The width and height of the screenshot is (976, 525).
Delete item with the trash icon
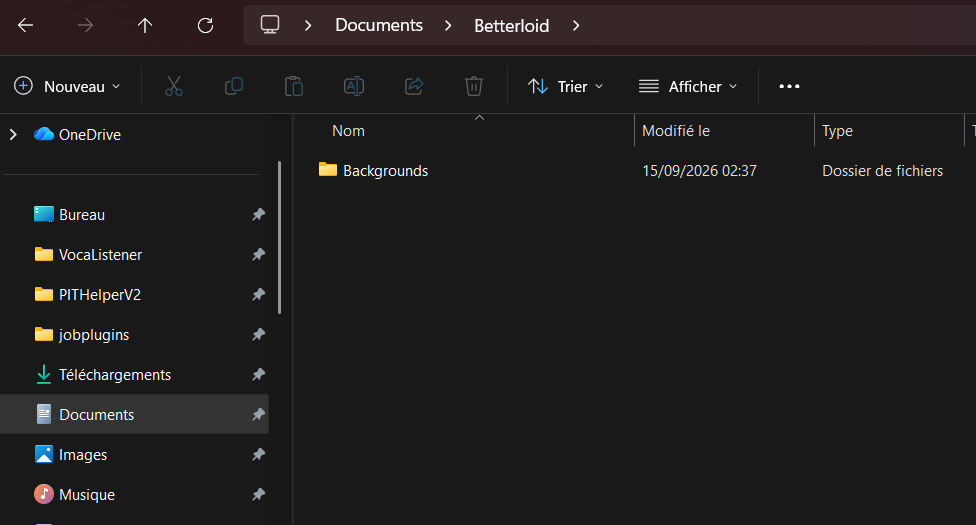(474, 86)
